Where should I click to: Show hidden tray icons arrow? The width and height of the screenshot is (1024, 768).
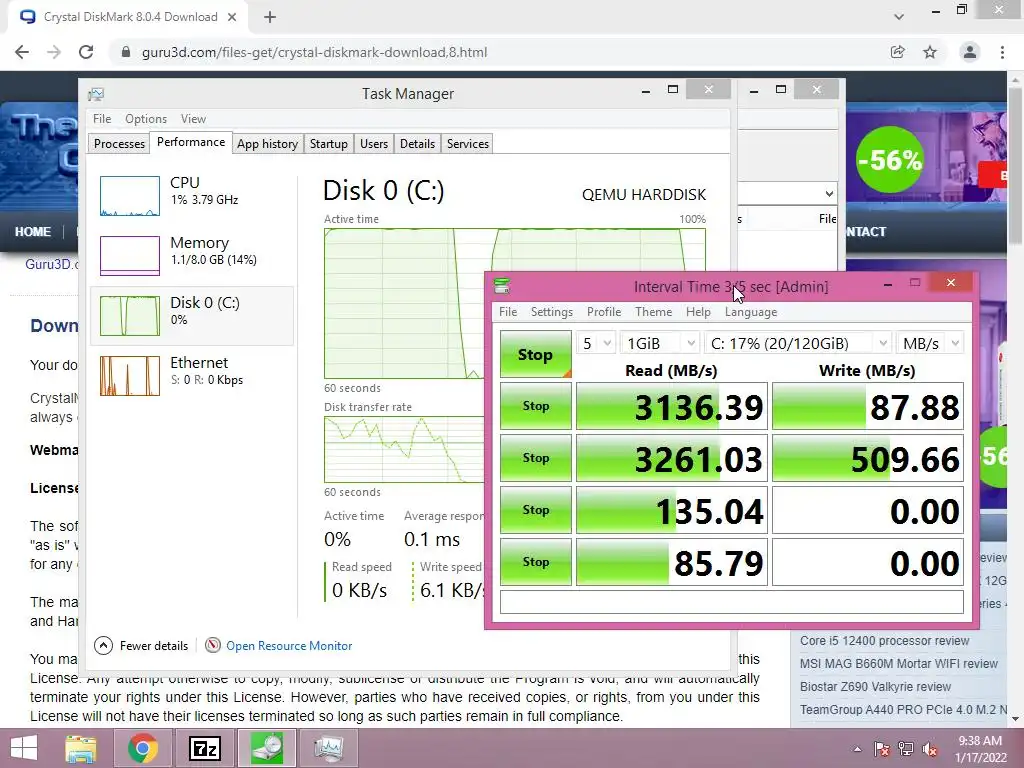[857, 749]
